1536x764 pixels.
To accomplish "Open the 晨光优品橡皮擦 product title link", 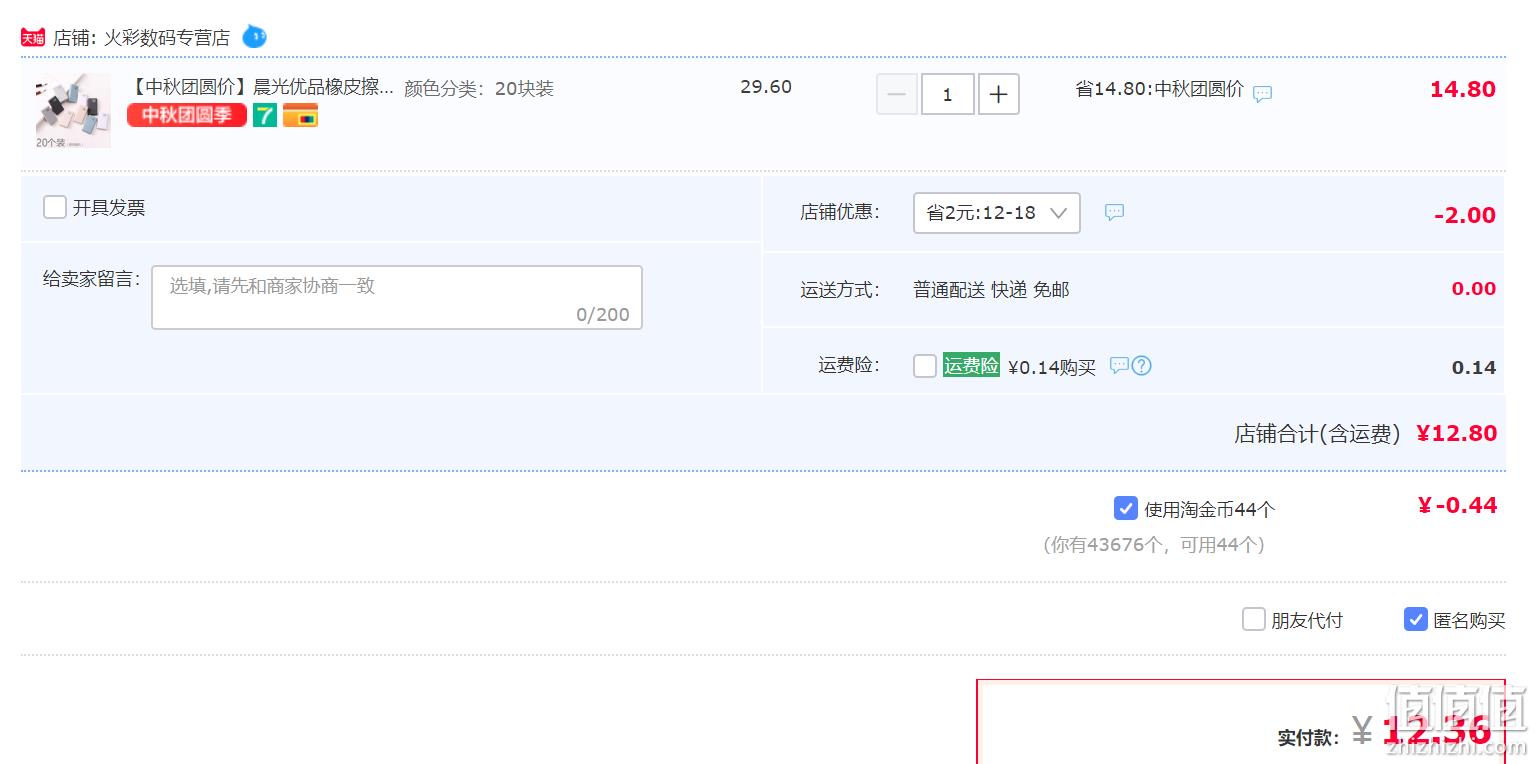I will pyautogui.click(x=261, y=88).
